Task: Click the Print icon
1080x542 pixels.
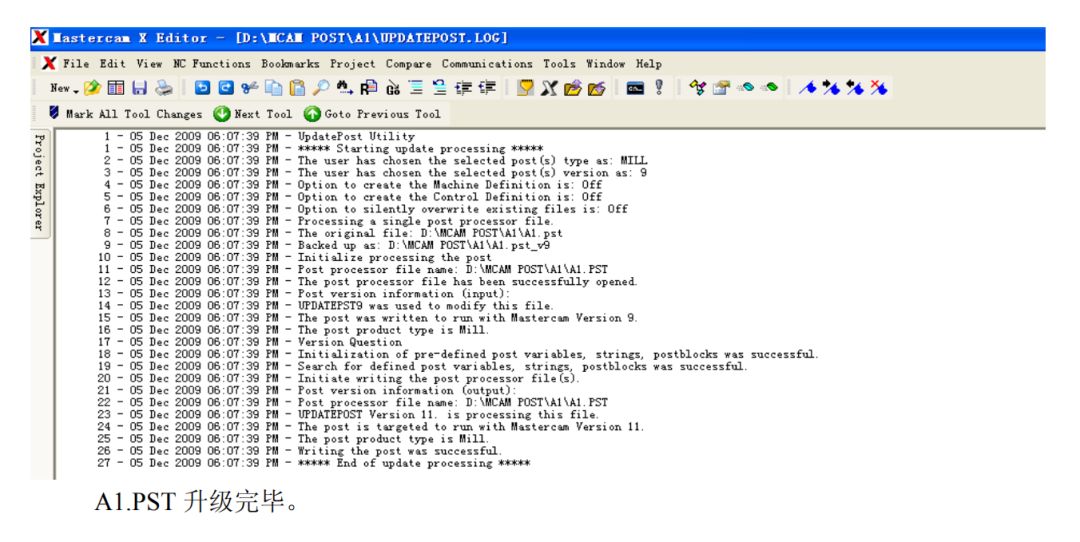Action: click(163, 88)
